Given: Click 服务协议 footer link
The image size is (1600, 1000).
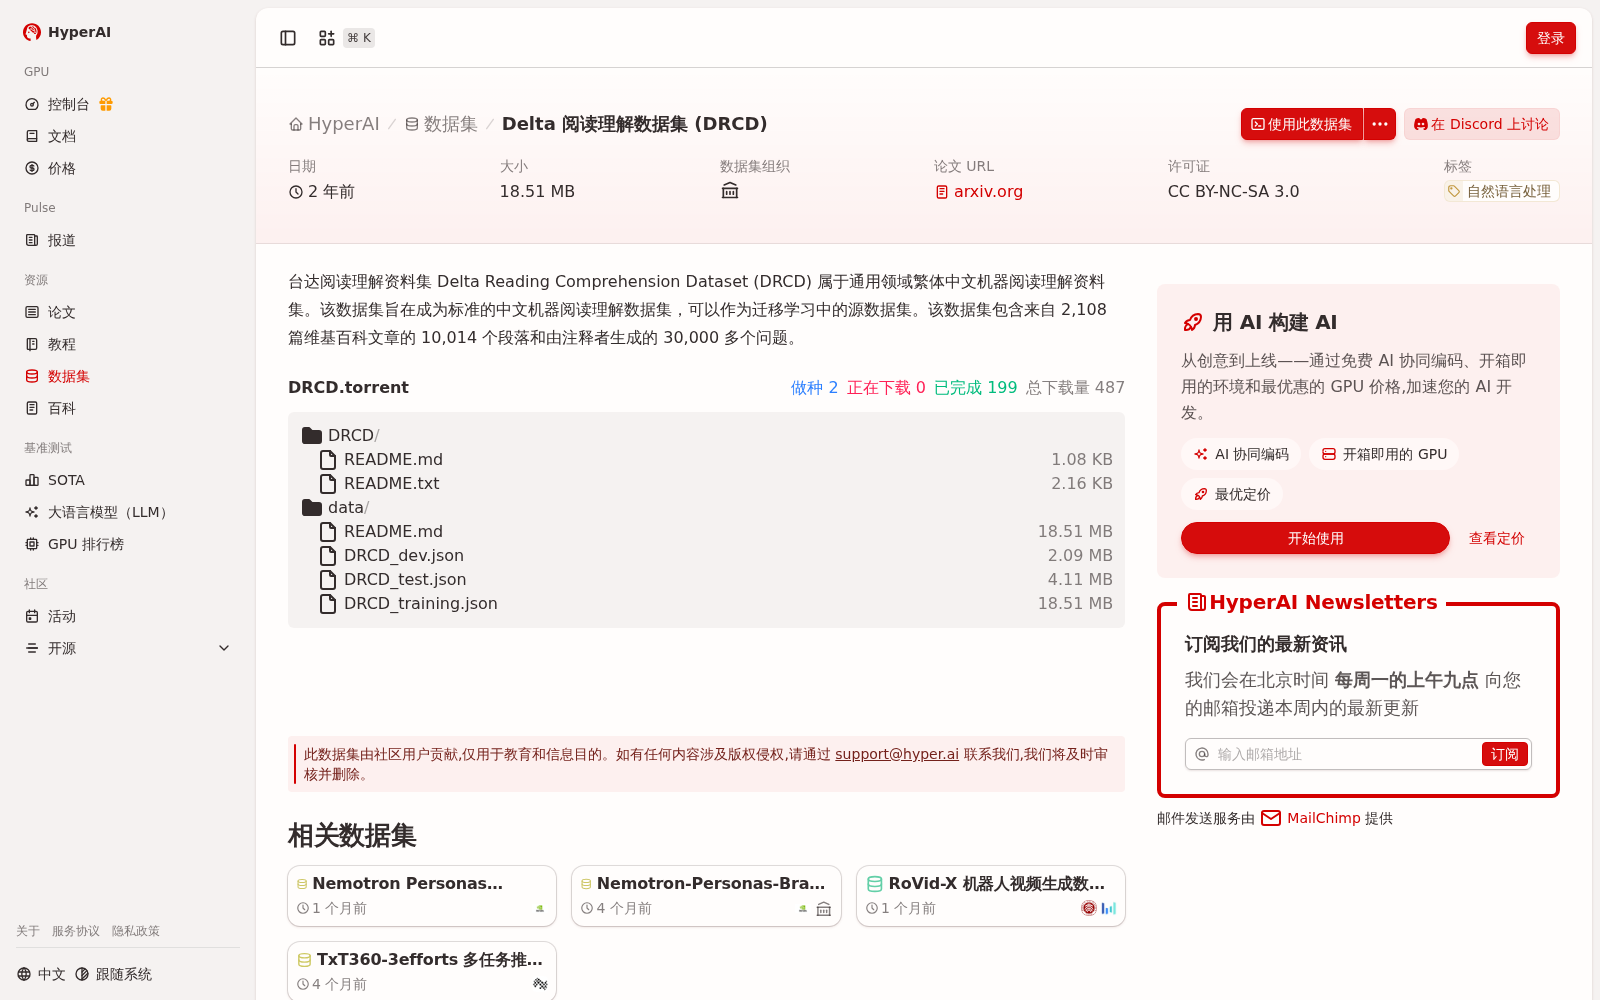Looking at the screenshot, I should click(x=76, y=931).
